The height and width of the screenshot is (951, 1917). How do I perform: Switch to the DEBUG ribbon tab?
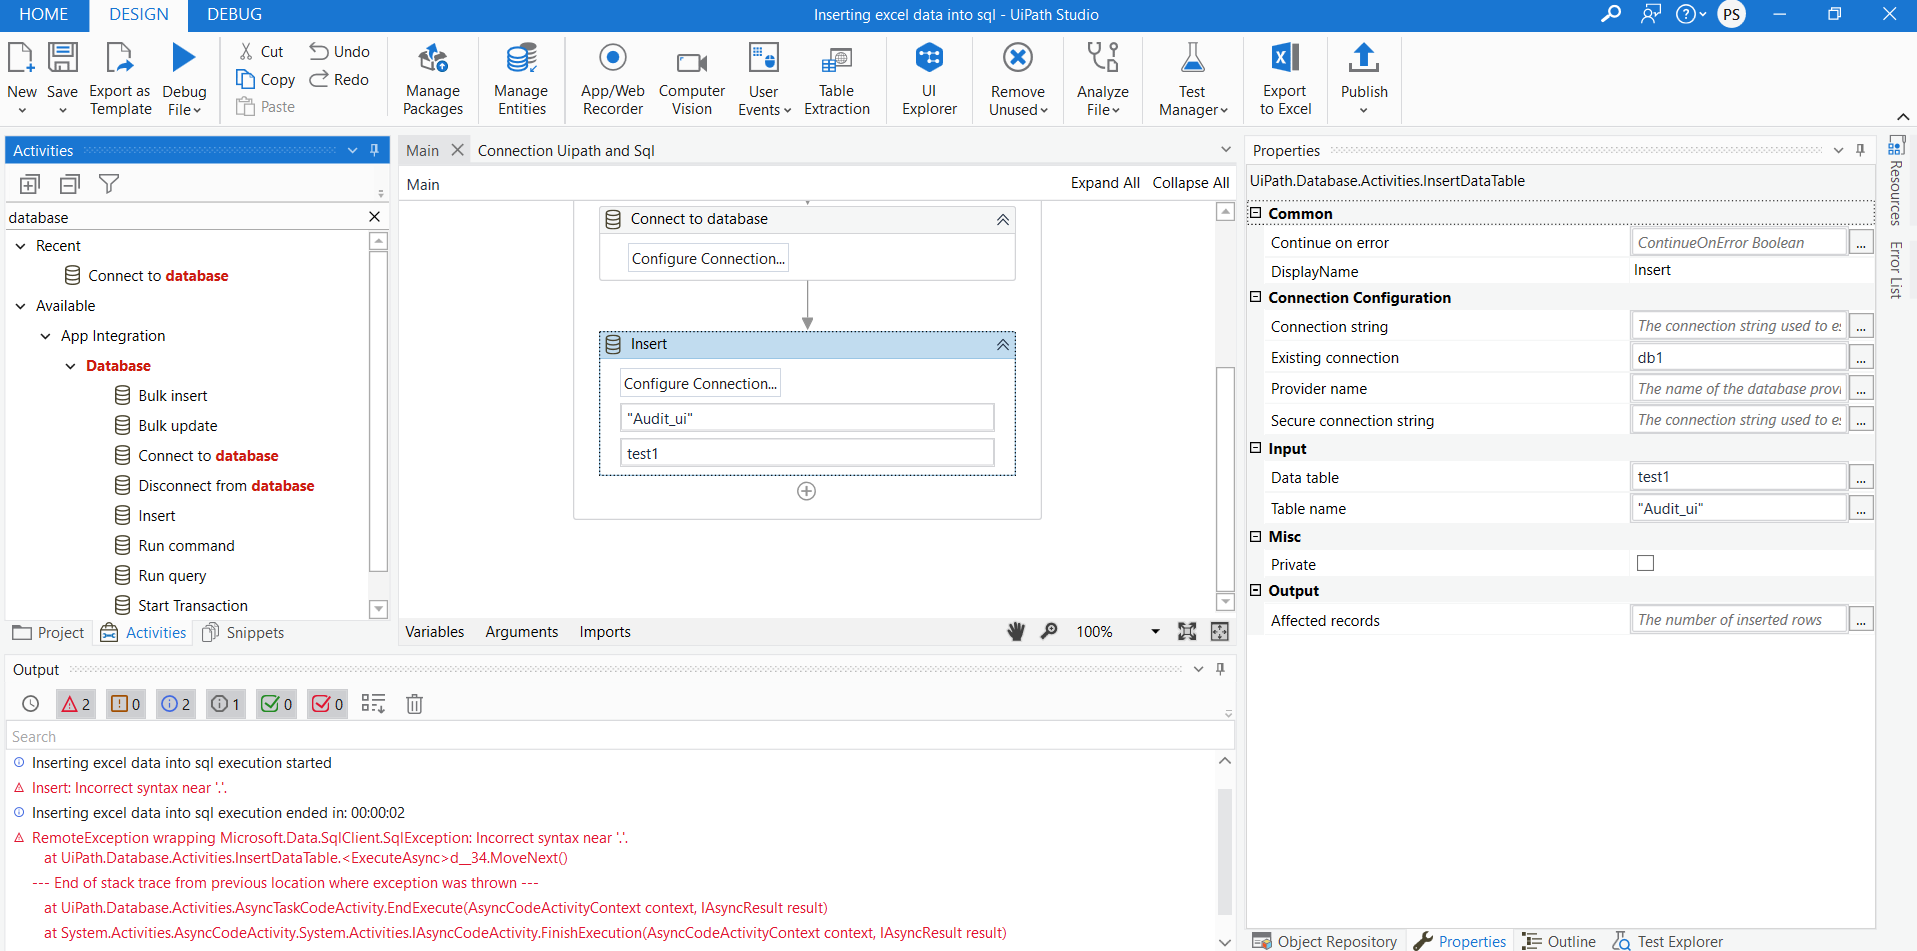tap(233, 15)
